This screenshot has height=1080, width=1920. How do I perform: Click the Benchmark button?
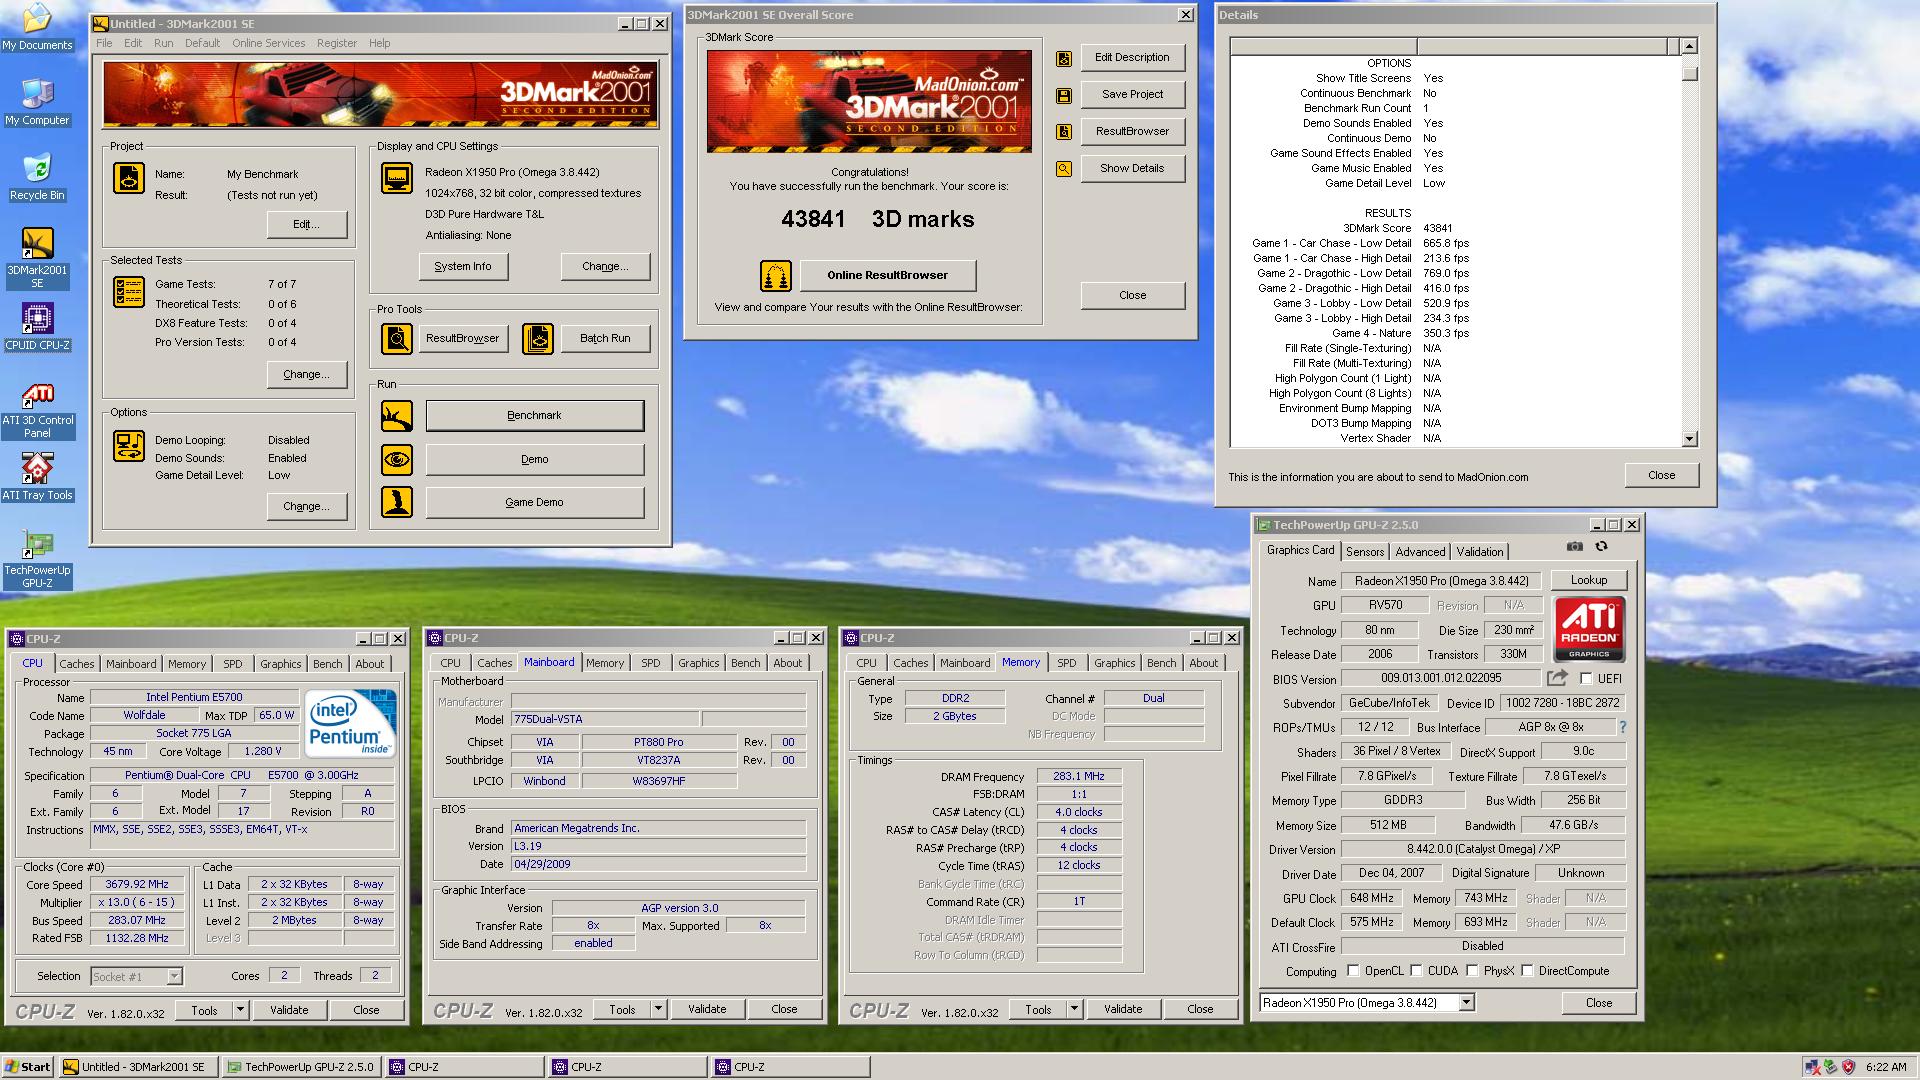point(534,416)
